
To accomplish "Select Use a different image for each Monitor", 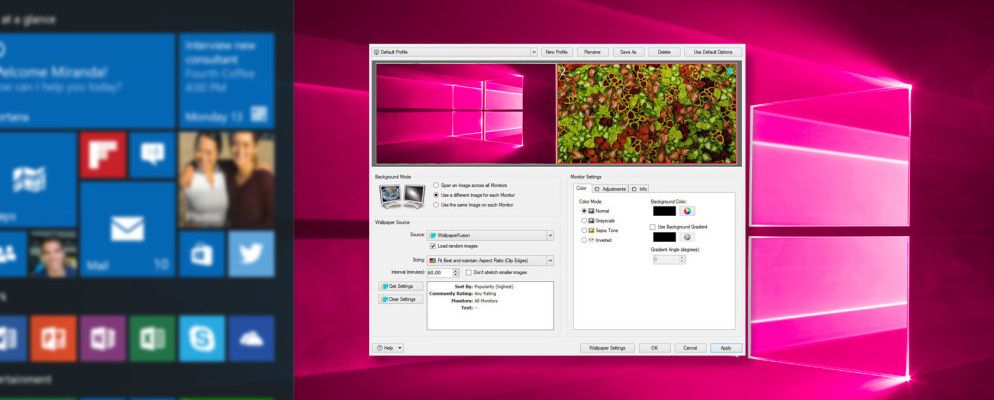I will pos(474,195).
